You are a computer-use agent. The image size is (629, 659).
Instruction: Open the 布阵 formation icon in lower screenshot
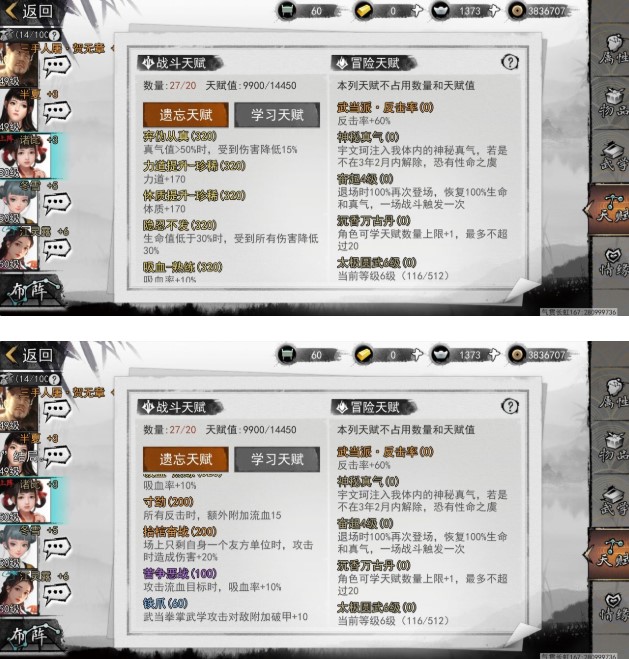pos(33,635)
